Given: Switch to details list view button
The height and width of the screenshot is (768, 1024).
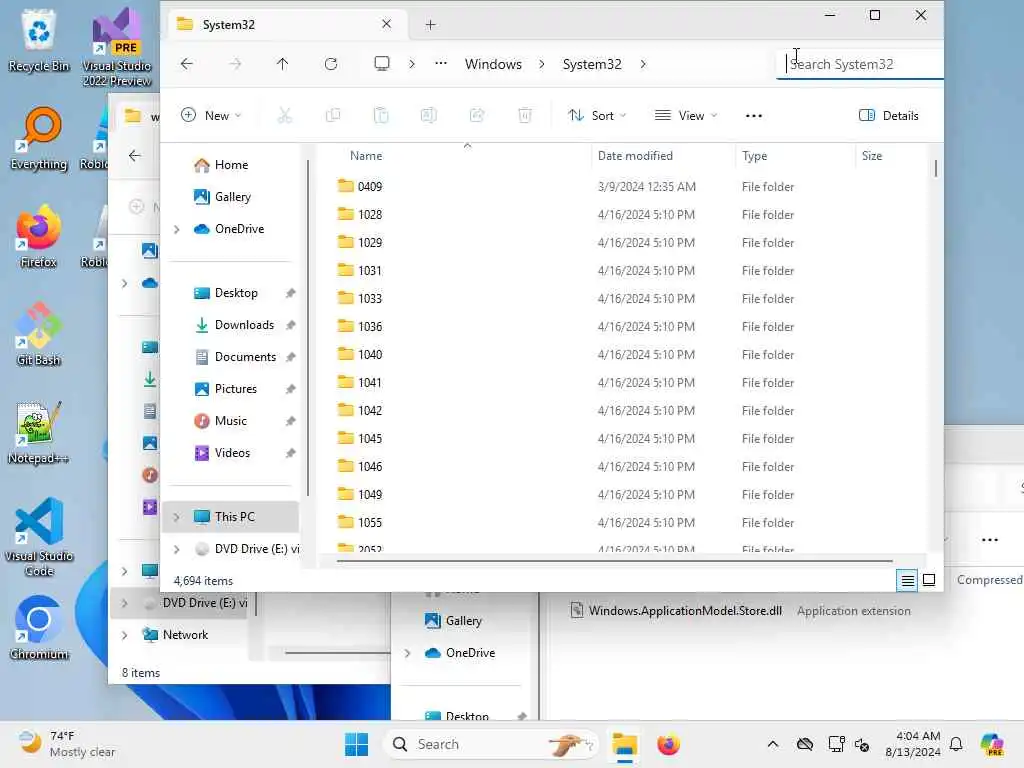Looking at the screenshot, I should [907, 580].
